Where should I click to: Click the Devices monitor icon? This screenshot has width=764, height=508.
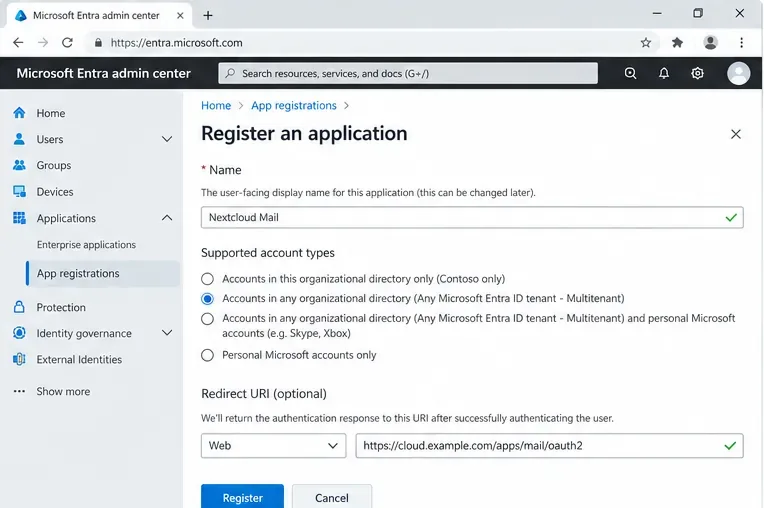(x=19, y=191)
